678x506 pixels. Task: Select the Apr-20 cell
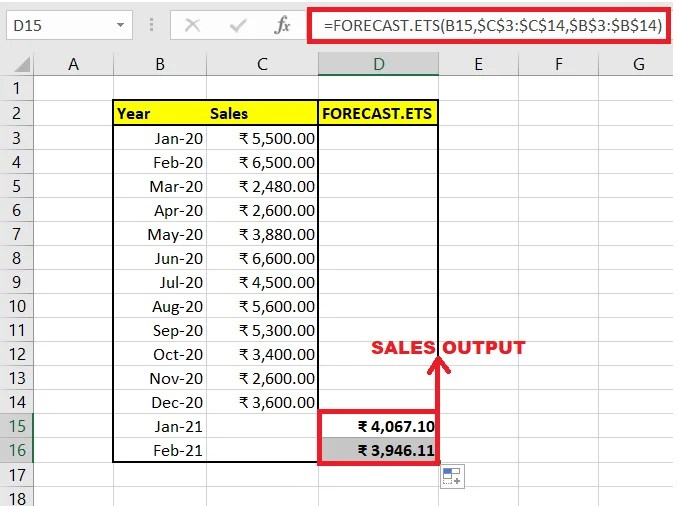click(x=160, y=210)
